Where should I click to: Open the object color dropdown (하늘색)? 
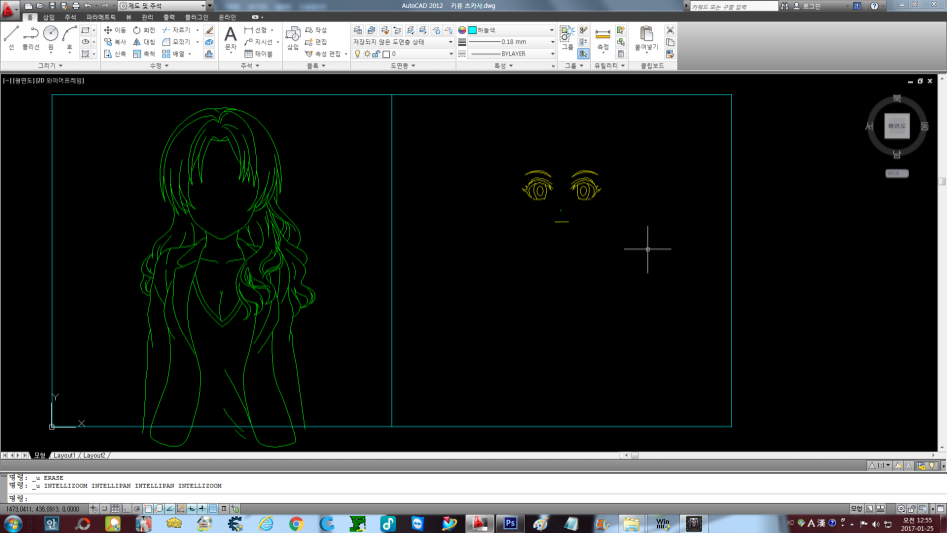pyautogui.click(x=512, y=30)
